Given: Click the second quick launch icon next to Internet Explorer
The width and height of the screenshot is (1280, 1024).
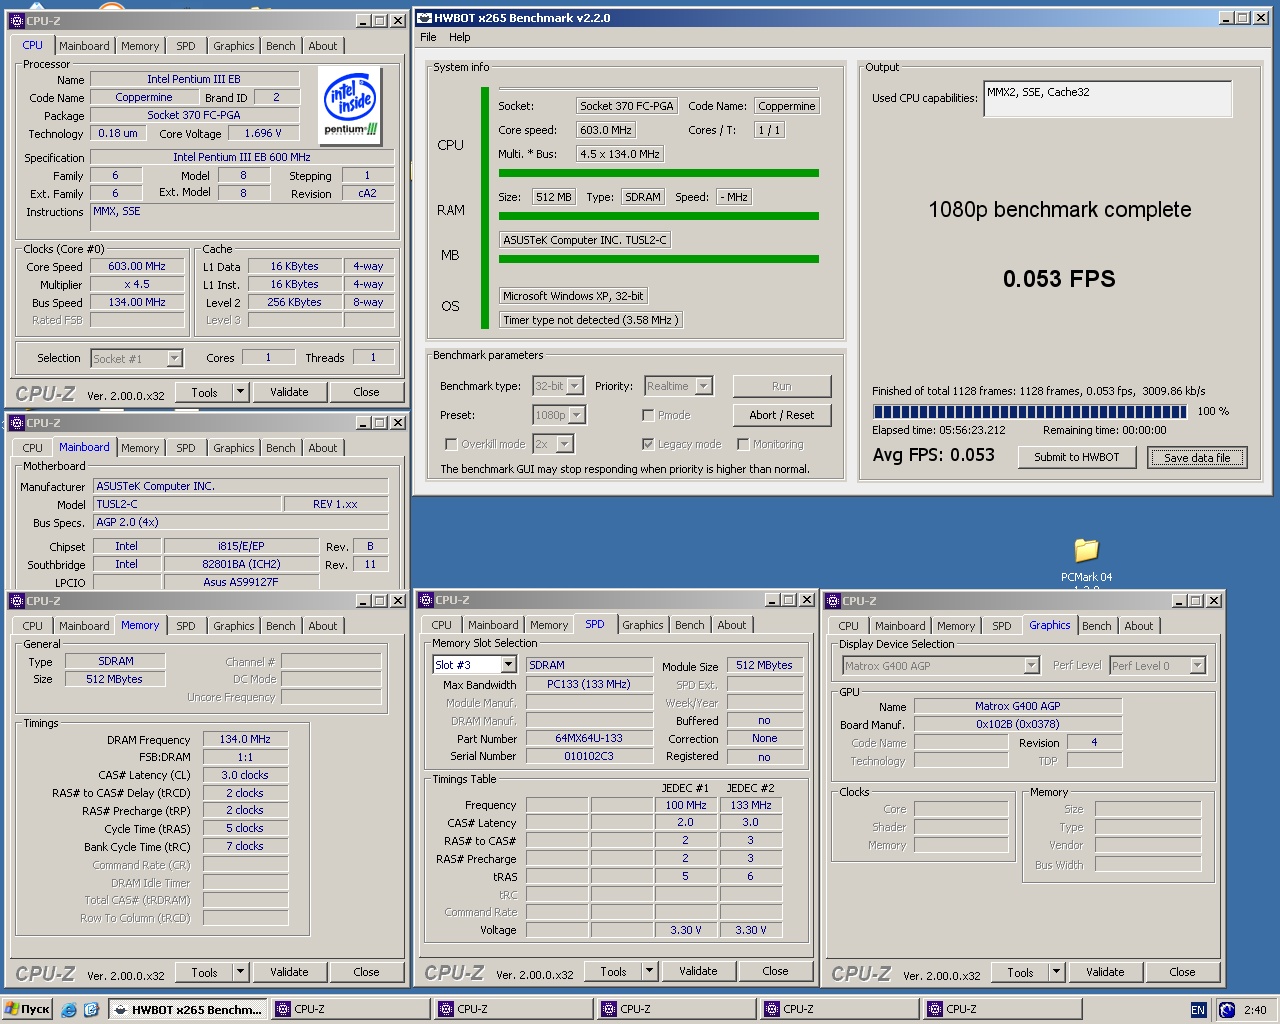Looking at the screenshot, I should click(x=91, y=1010).
